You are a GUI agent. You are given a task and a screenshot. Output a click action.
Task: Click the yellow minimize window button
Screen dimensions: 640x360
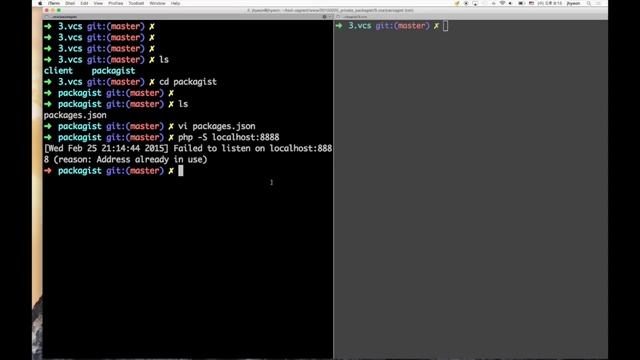[53, 10]
